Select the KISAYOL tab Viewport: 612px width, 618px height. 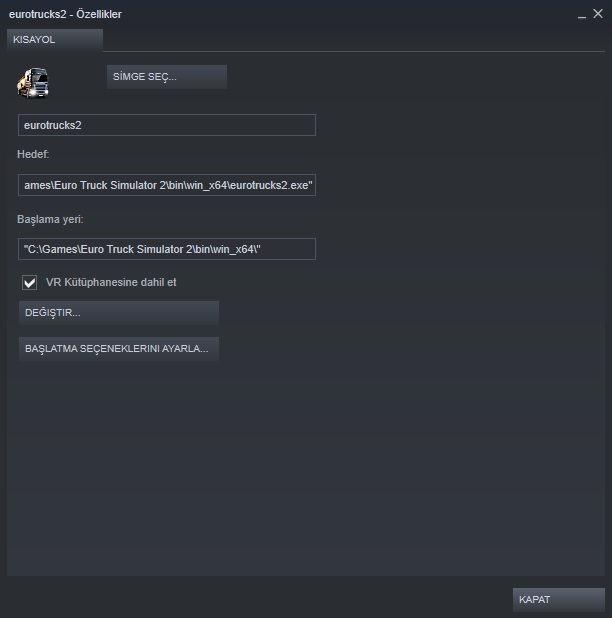pyautogui.click(x=55, y=40)
